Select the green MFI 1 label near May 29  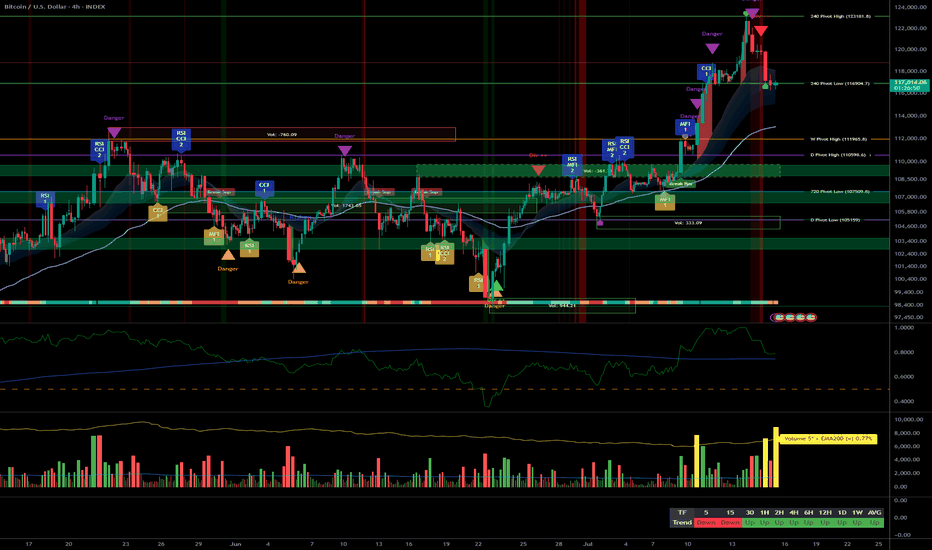(x=214, y=236)
